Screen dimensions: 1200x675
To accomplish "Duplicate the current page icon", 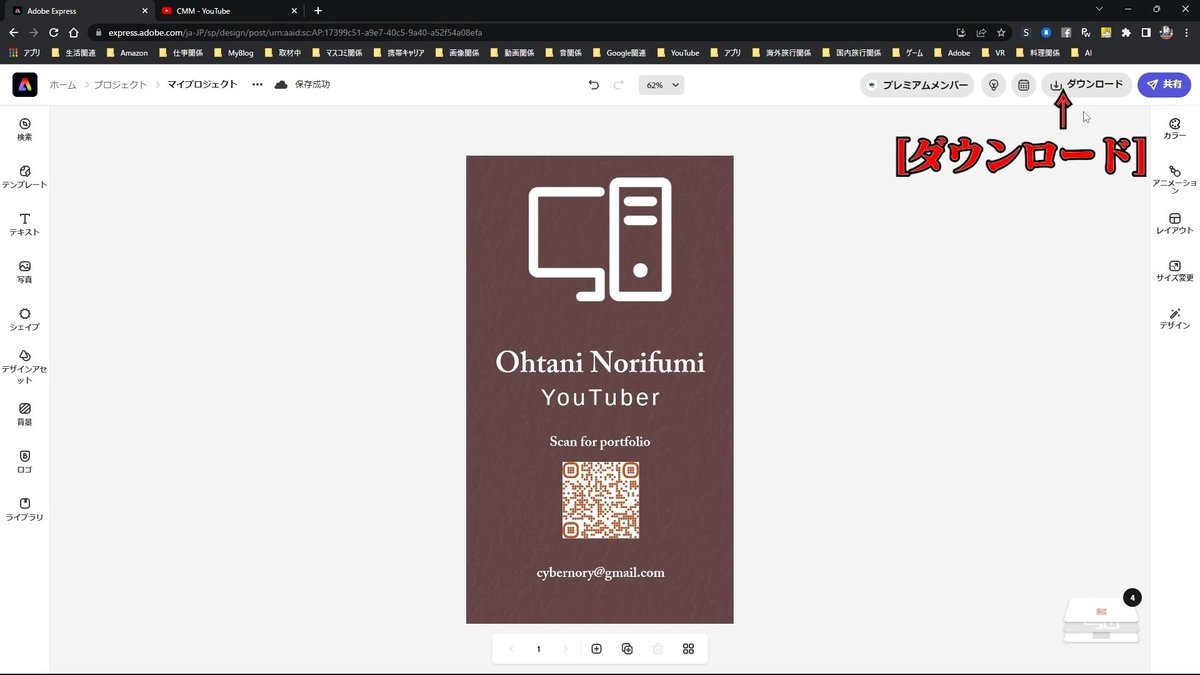I will point(627,649).
